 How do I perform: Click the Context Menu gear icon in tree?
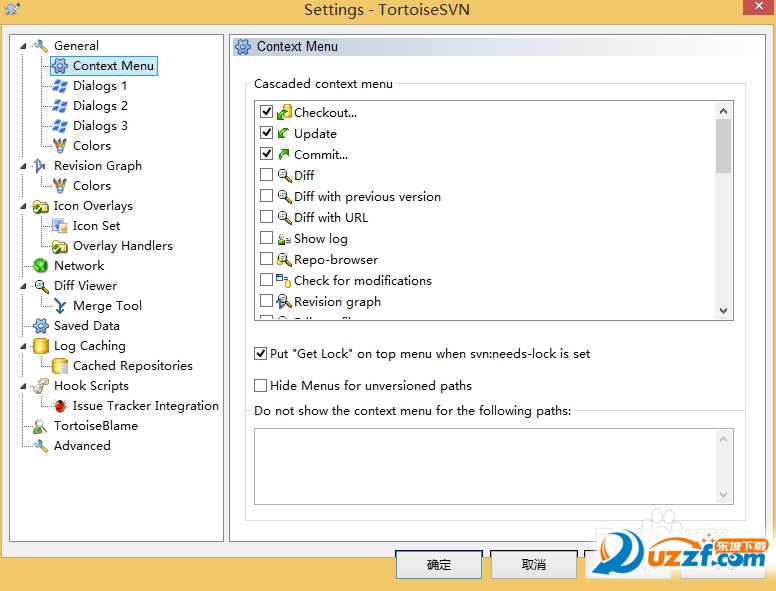coord(60,66)
